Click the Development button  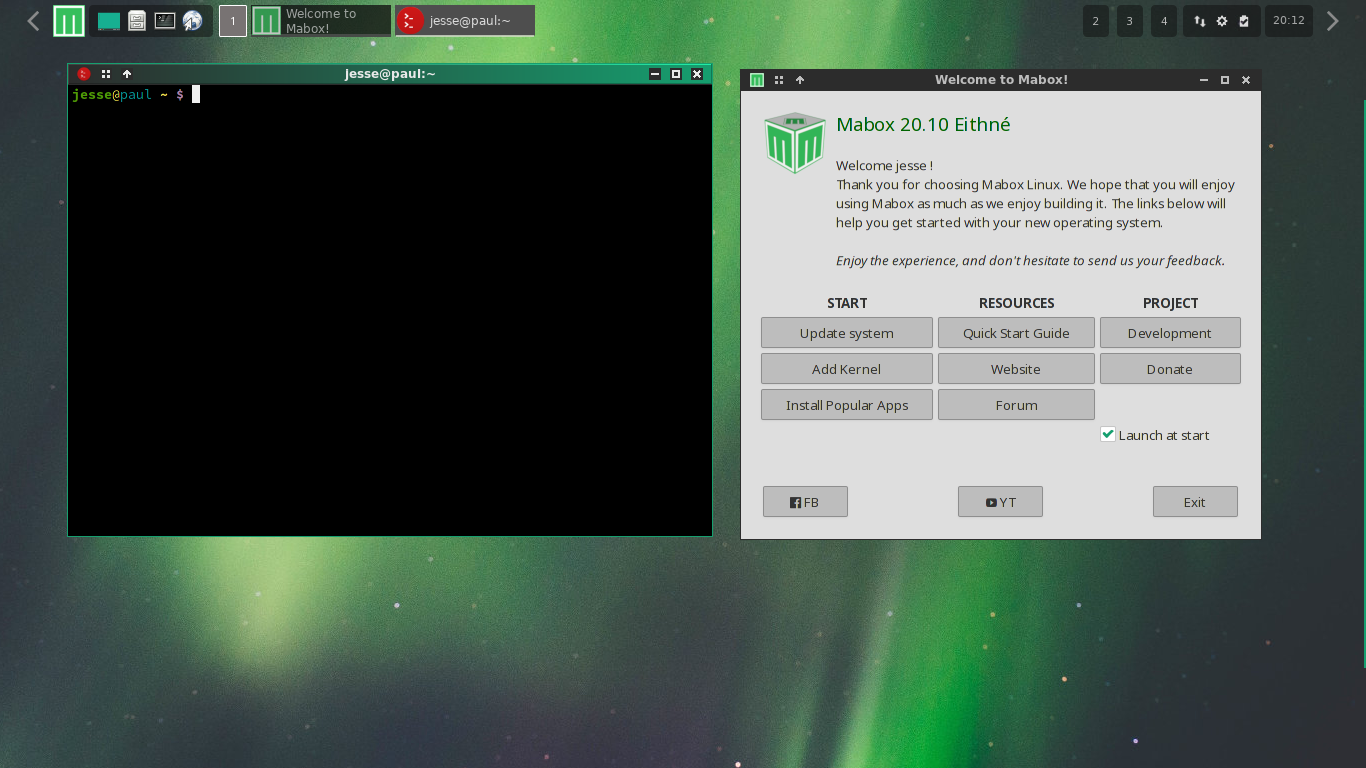coord(1170,333)
